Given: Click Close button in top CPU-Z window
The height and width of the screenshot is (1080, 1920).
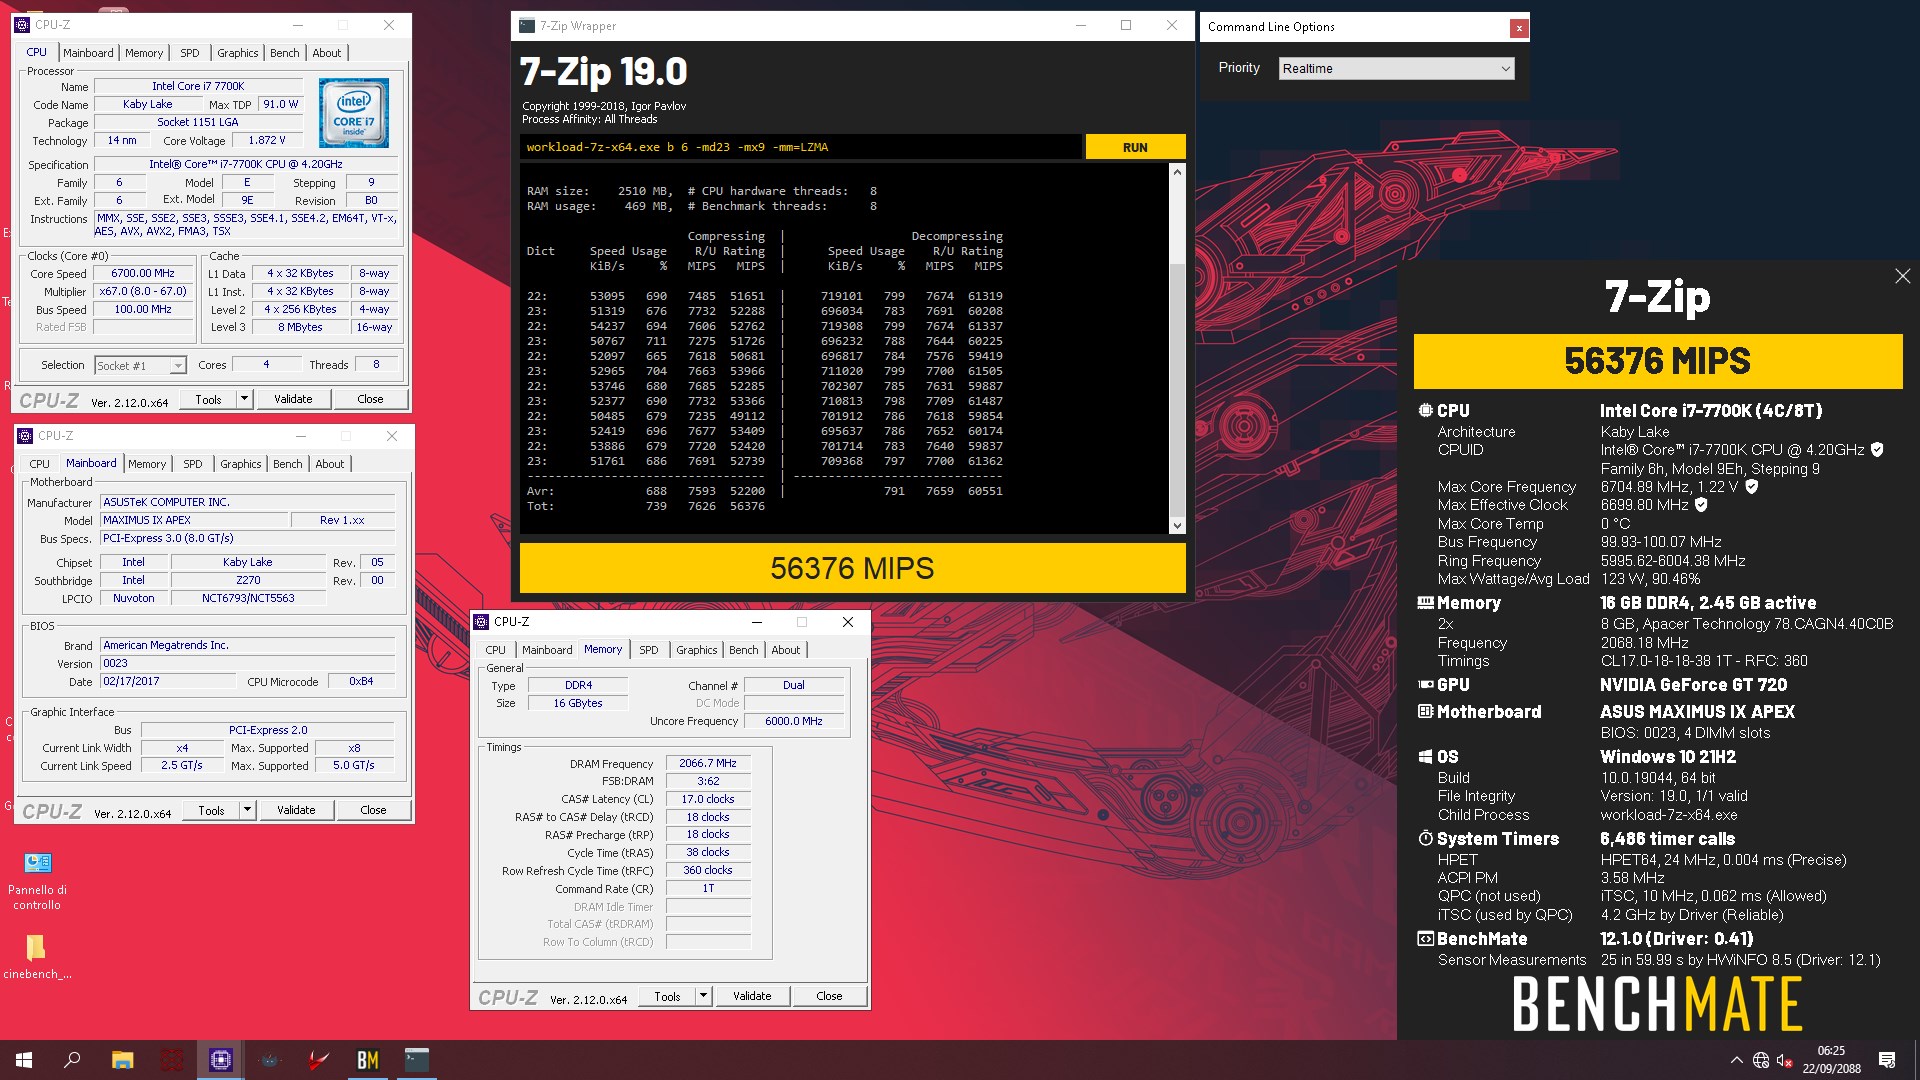Looking at the screenshot, I should click(370, 399).
